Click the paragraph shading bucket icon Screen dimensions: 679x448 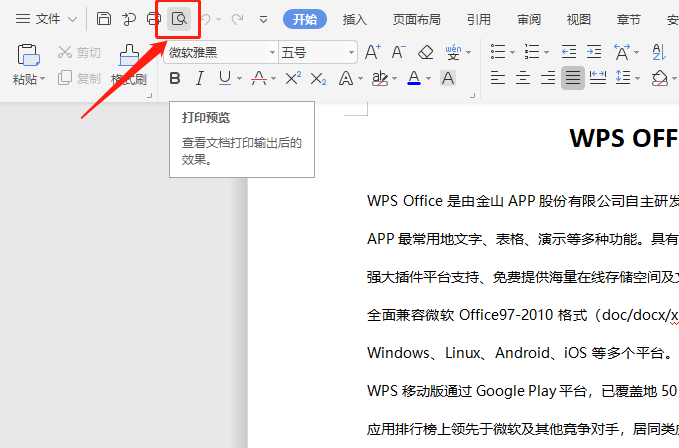click(x=660, y=78)
